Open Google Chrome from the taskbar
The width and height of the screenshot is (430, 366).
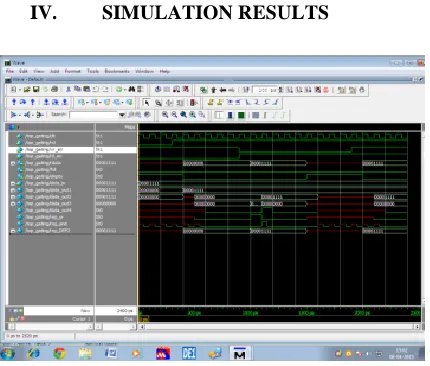pyautogui.click(x=59, y=353)
